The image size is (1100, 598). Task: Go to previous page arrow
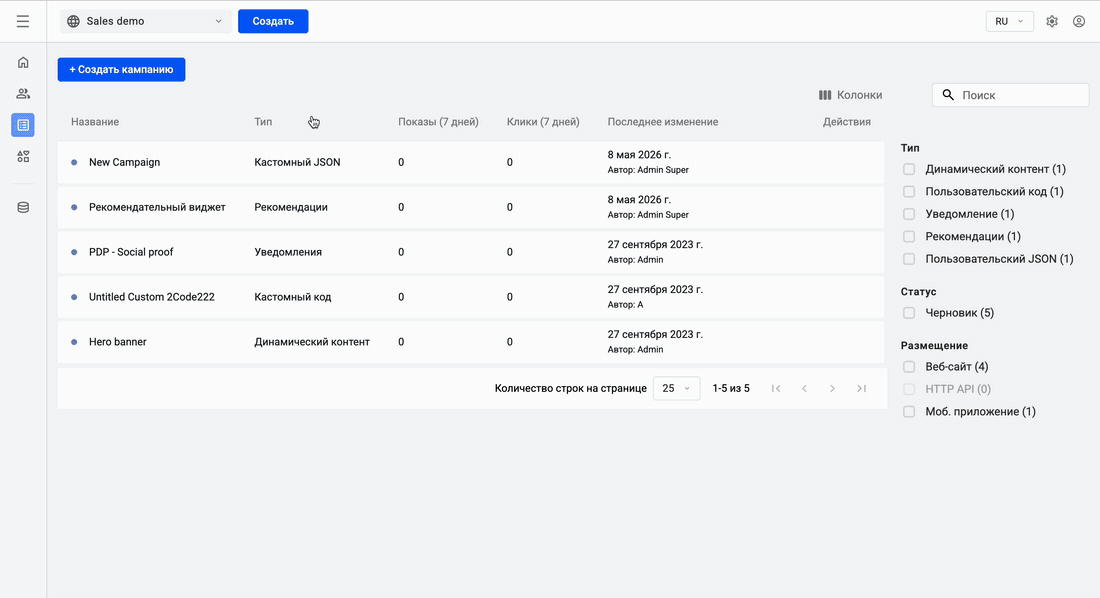coord(804,388)
